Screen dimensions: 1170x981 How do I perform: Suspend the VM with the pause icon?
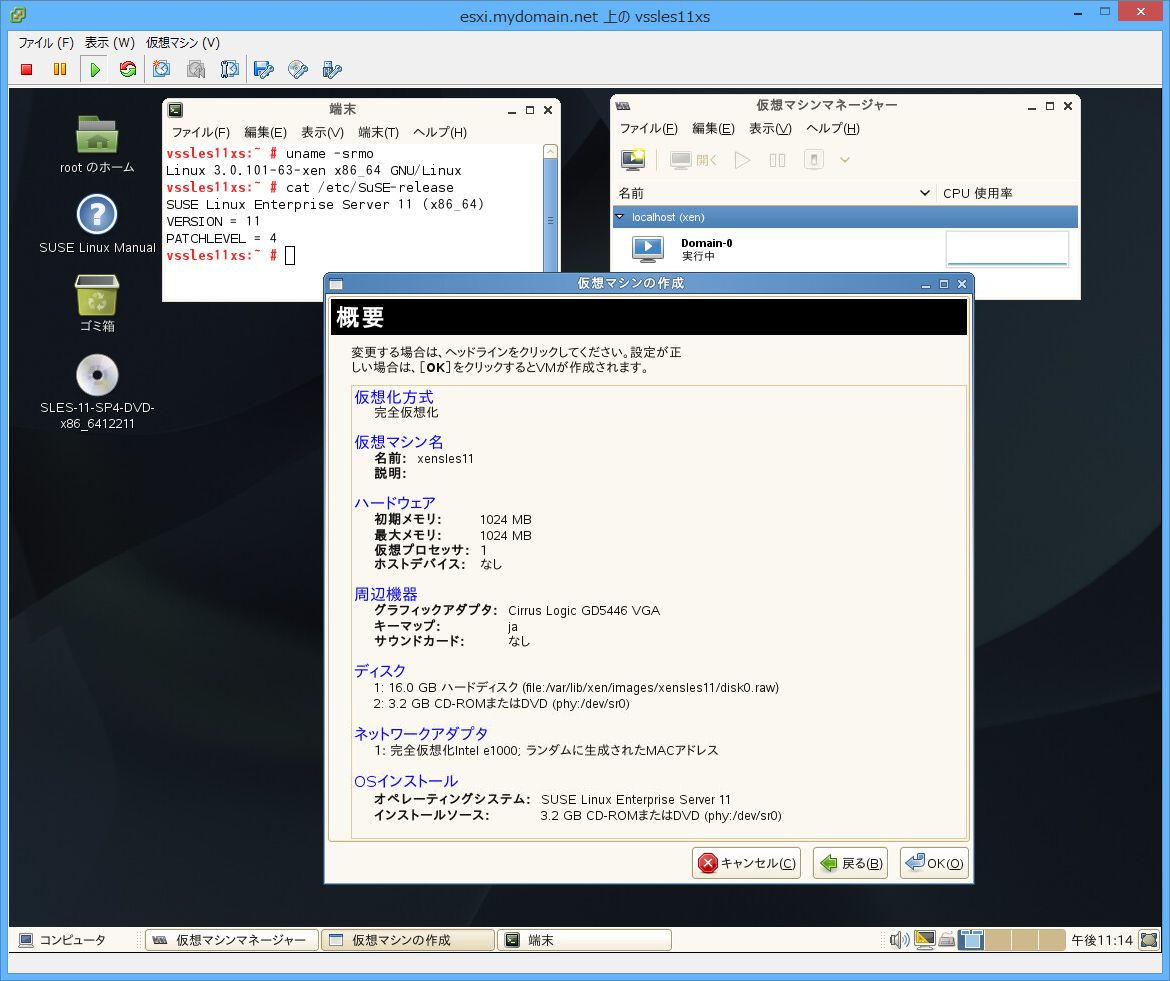(60, 69)
